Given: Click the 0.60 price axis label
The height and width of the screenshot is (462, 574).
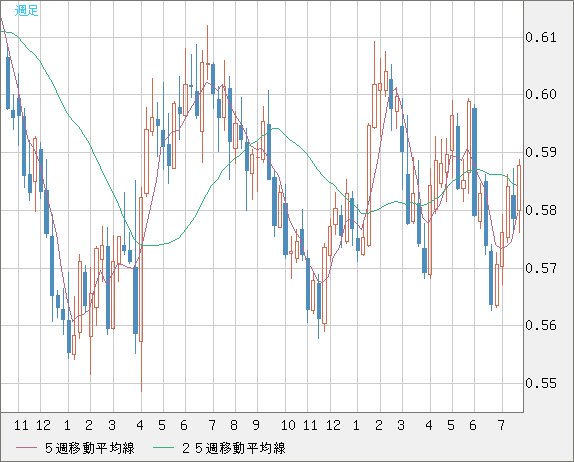Looking at the screenshot, I should (541, 94).
